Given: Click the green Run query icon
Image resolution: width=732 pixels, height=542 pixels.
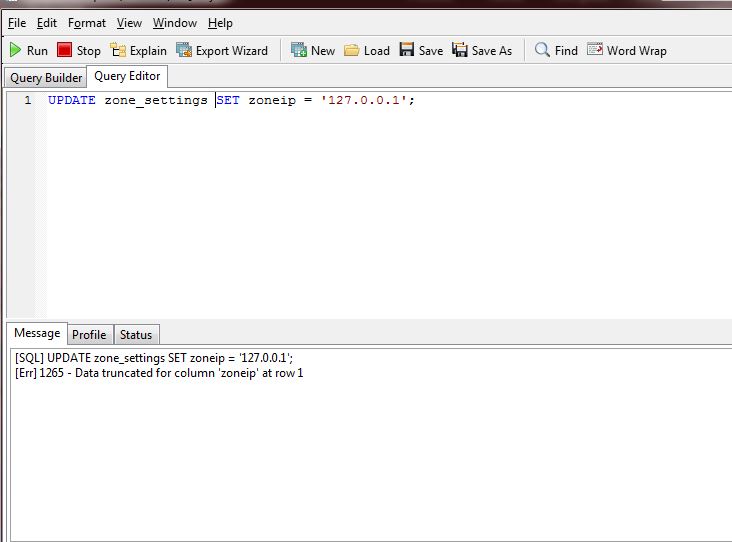Looking at the screenshot, I should point(16,50).
